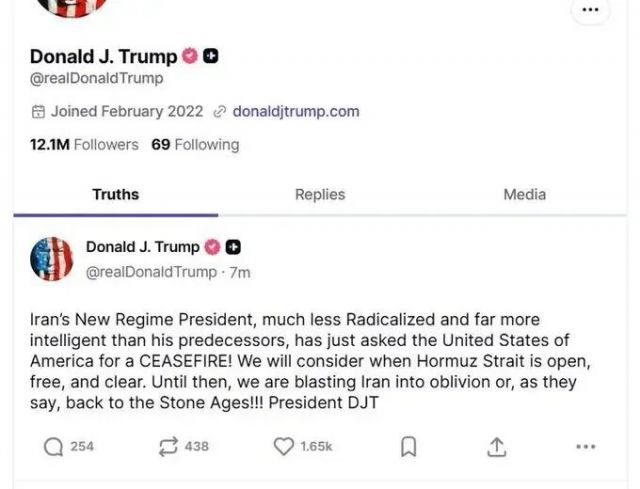Screen dimensions: 640x489
Task: Open post options three-dot menu
Action: (586, 447)
